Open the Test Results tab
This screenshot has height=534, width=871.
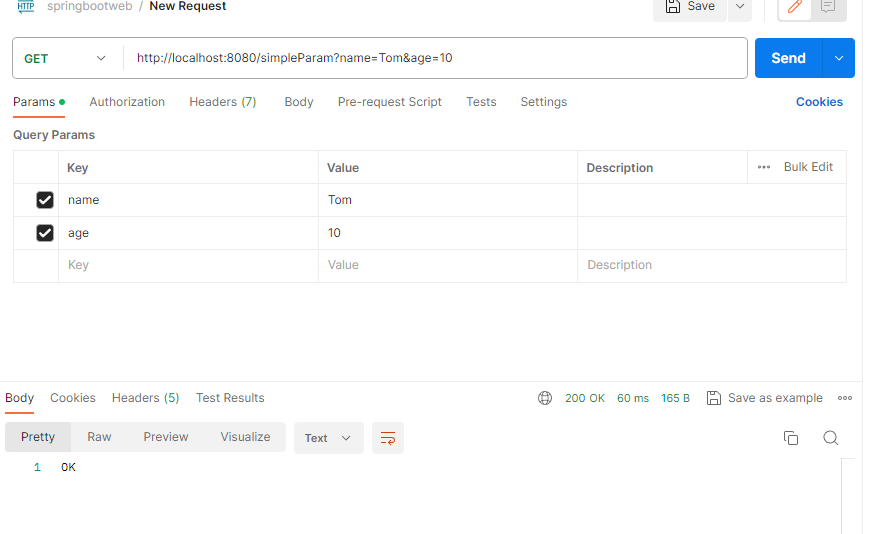[x=230, y=398]
